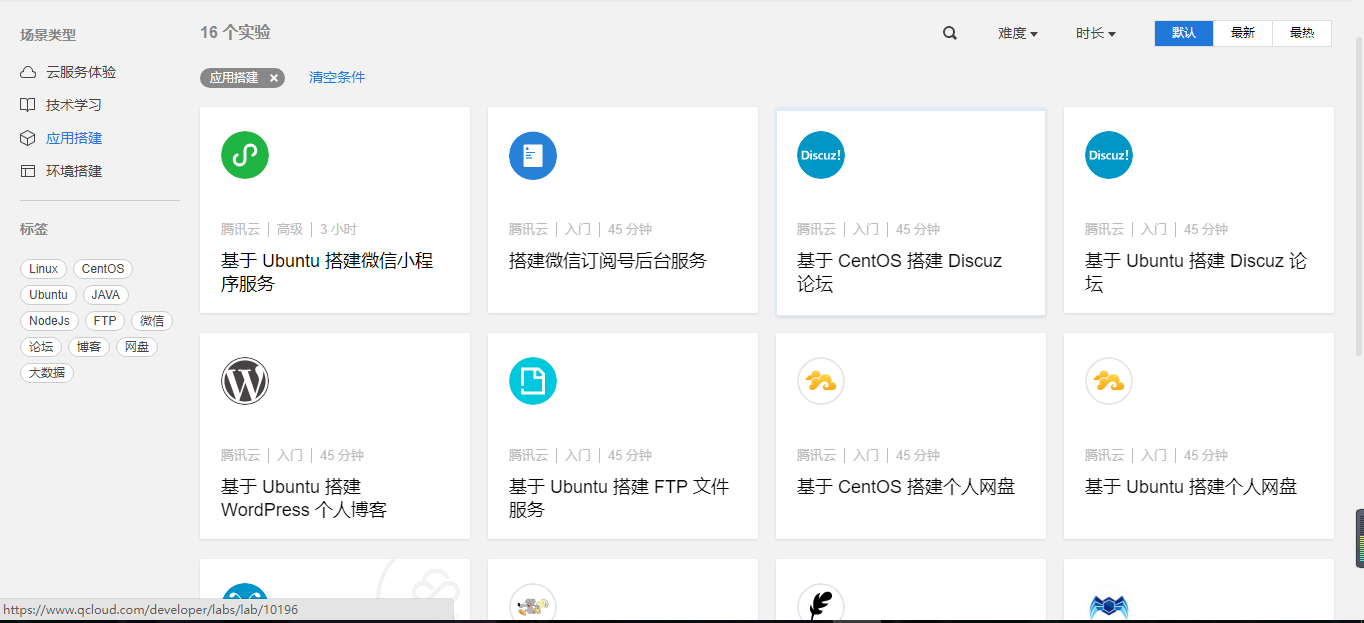Open 搭建微信订阅号后台服务 lab
The height and width of the screenshot is (623, 1364).
608,261
